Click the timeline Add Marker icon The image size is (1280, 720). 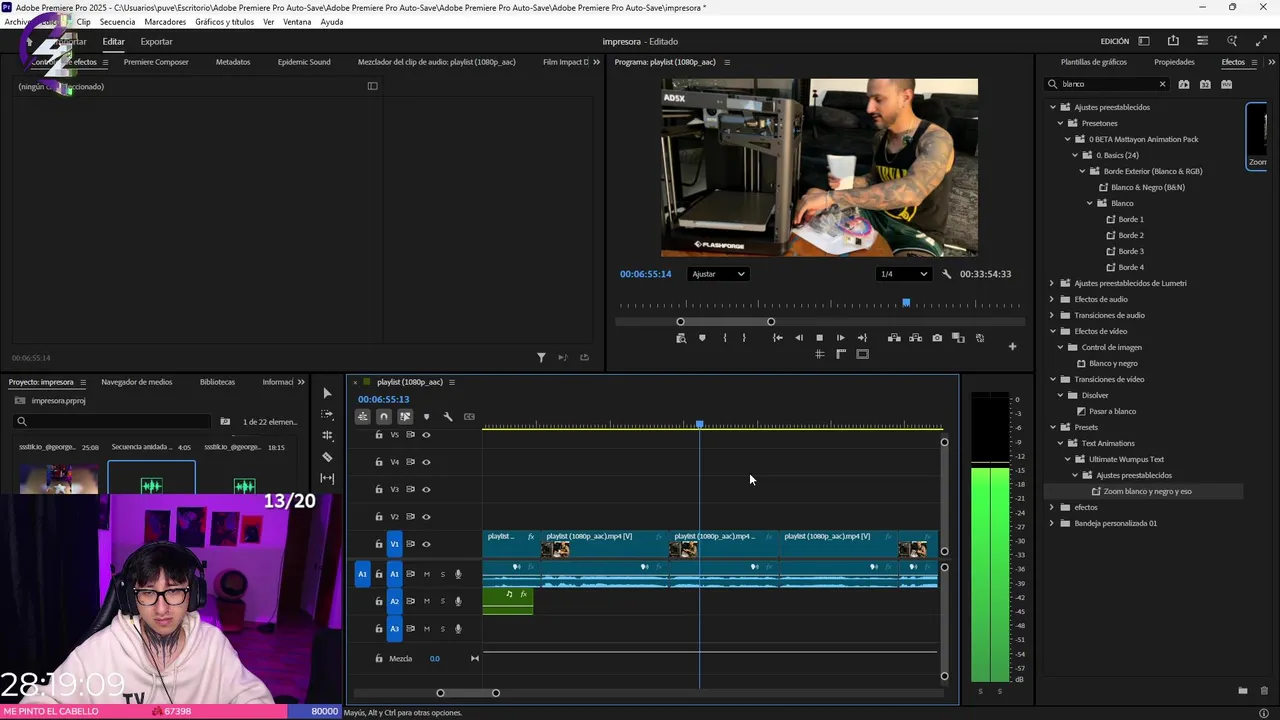click(x=426, y=417)
